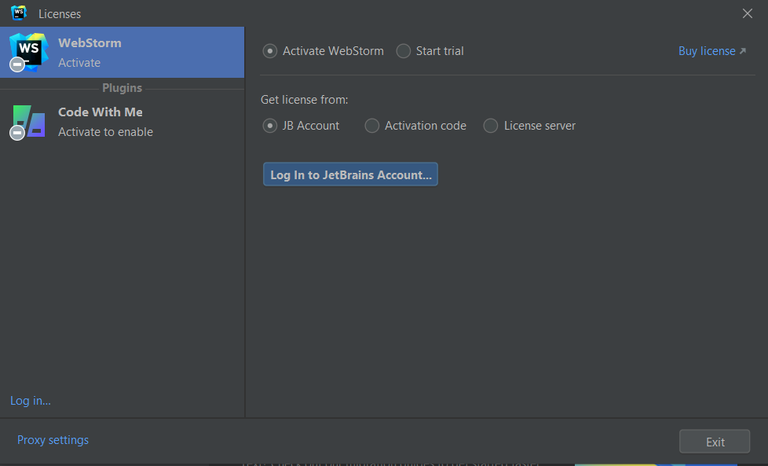Screen dimensions: 768x466
Task: Click the external arrow beside Buy license
Action: 743,51
